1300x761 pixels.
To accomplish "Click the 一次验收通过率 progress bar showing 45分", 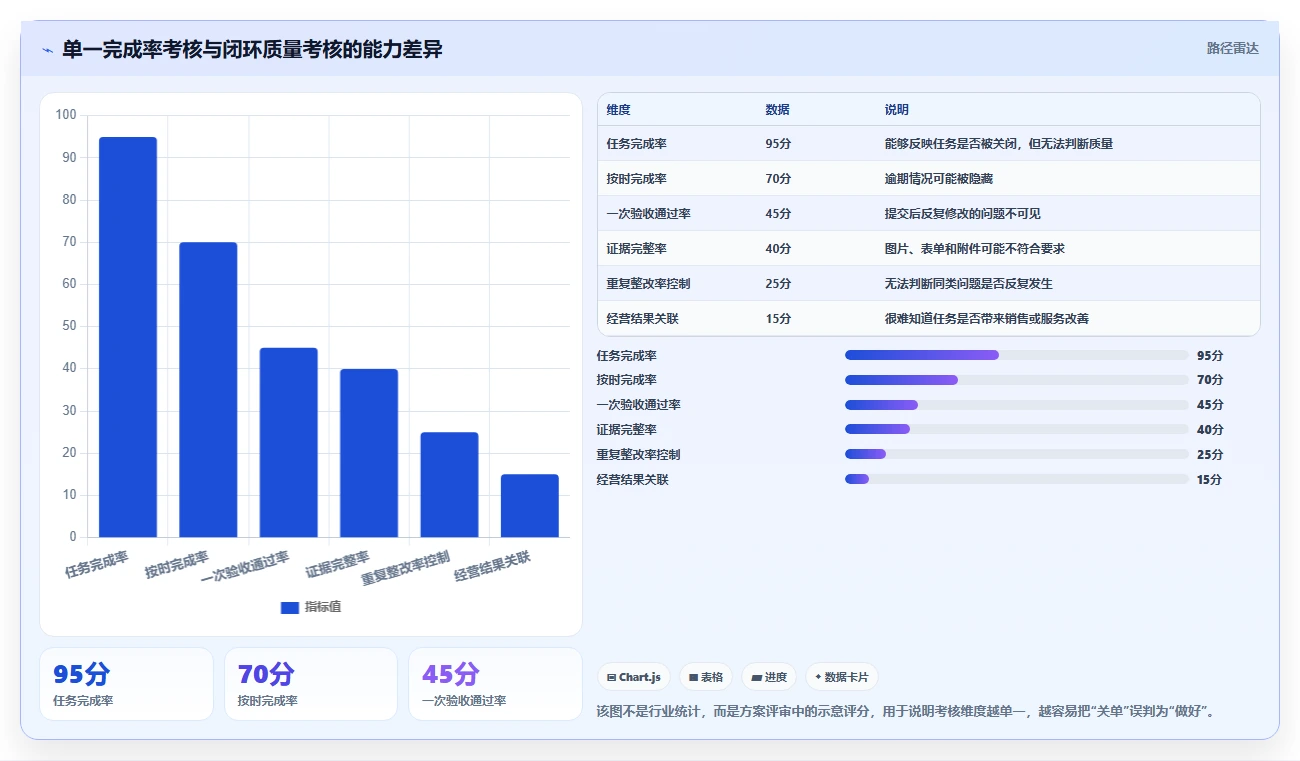I will click(1017, 405).
